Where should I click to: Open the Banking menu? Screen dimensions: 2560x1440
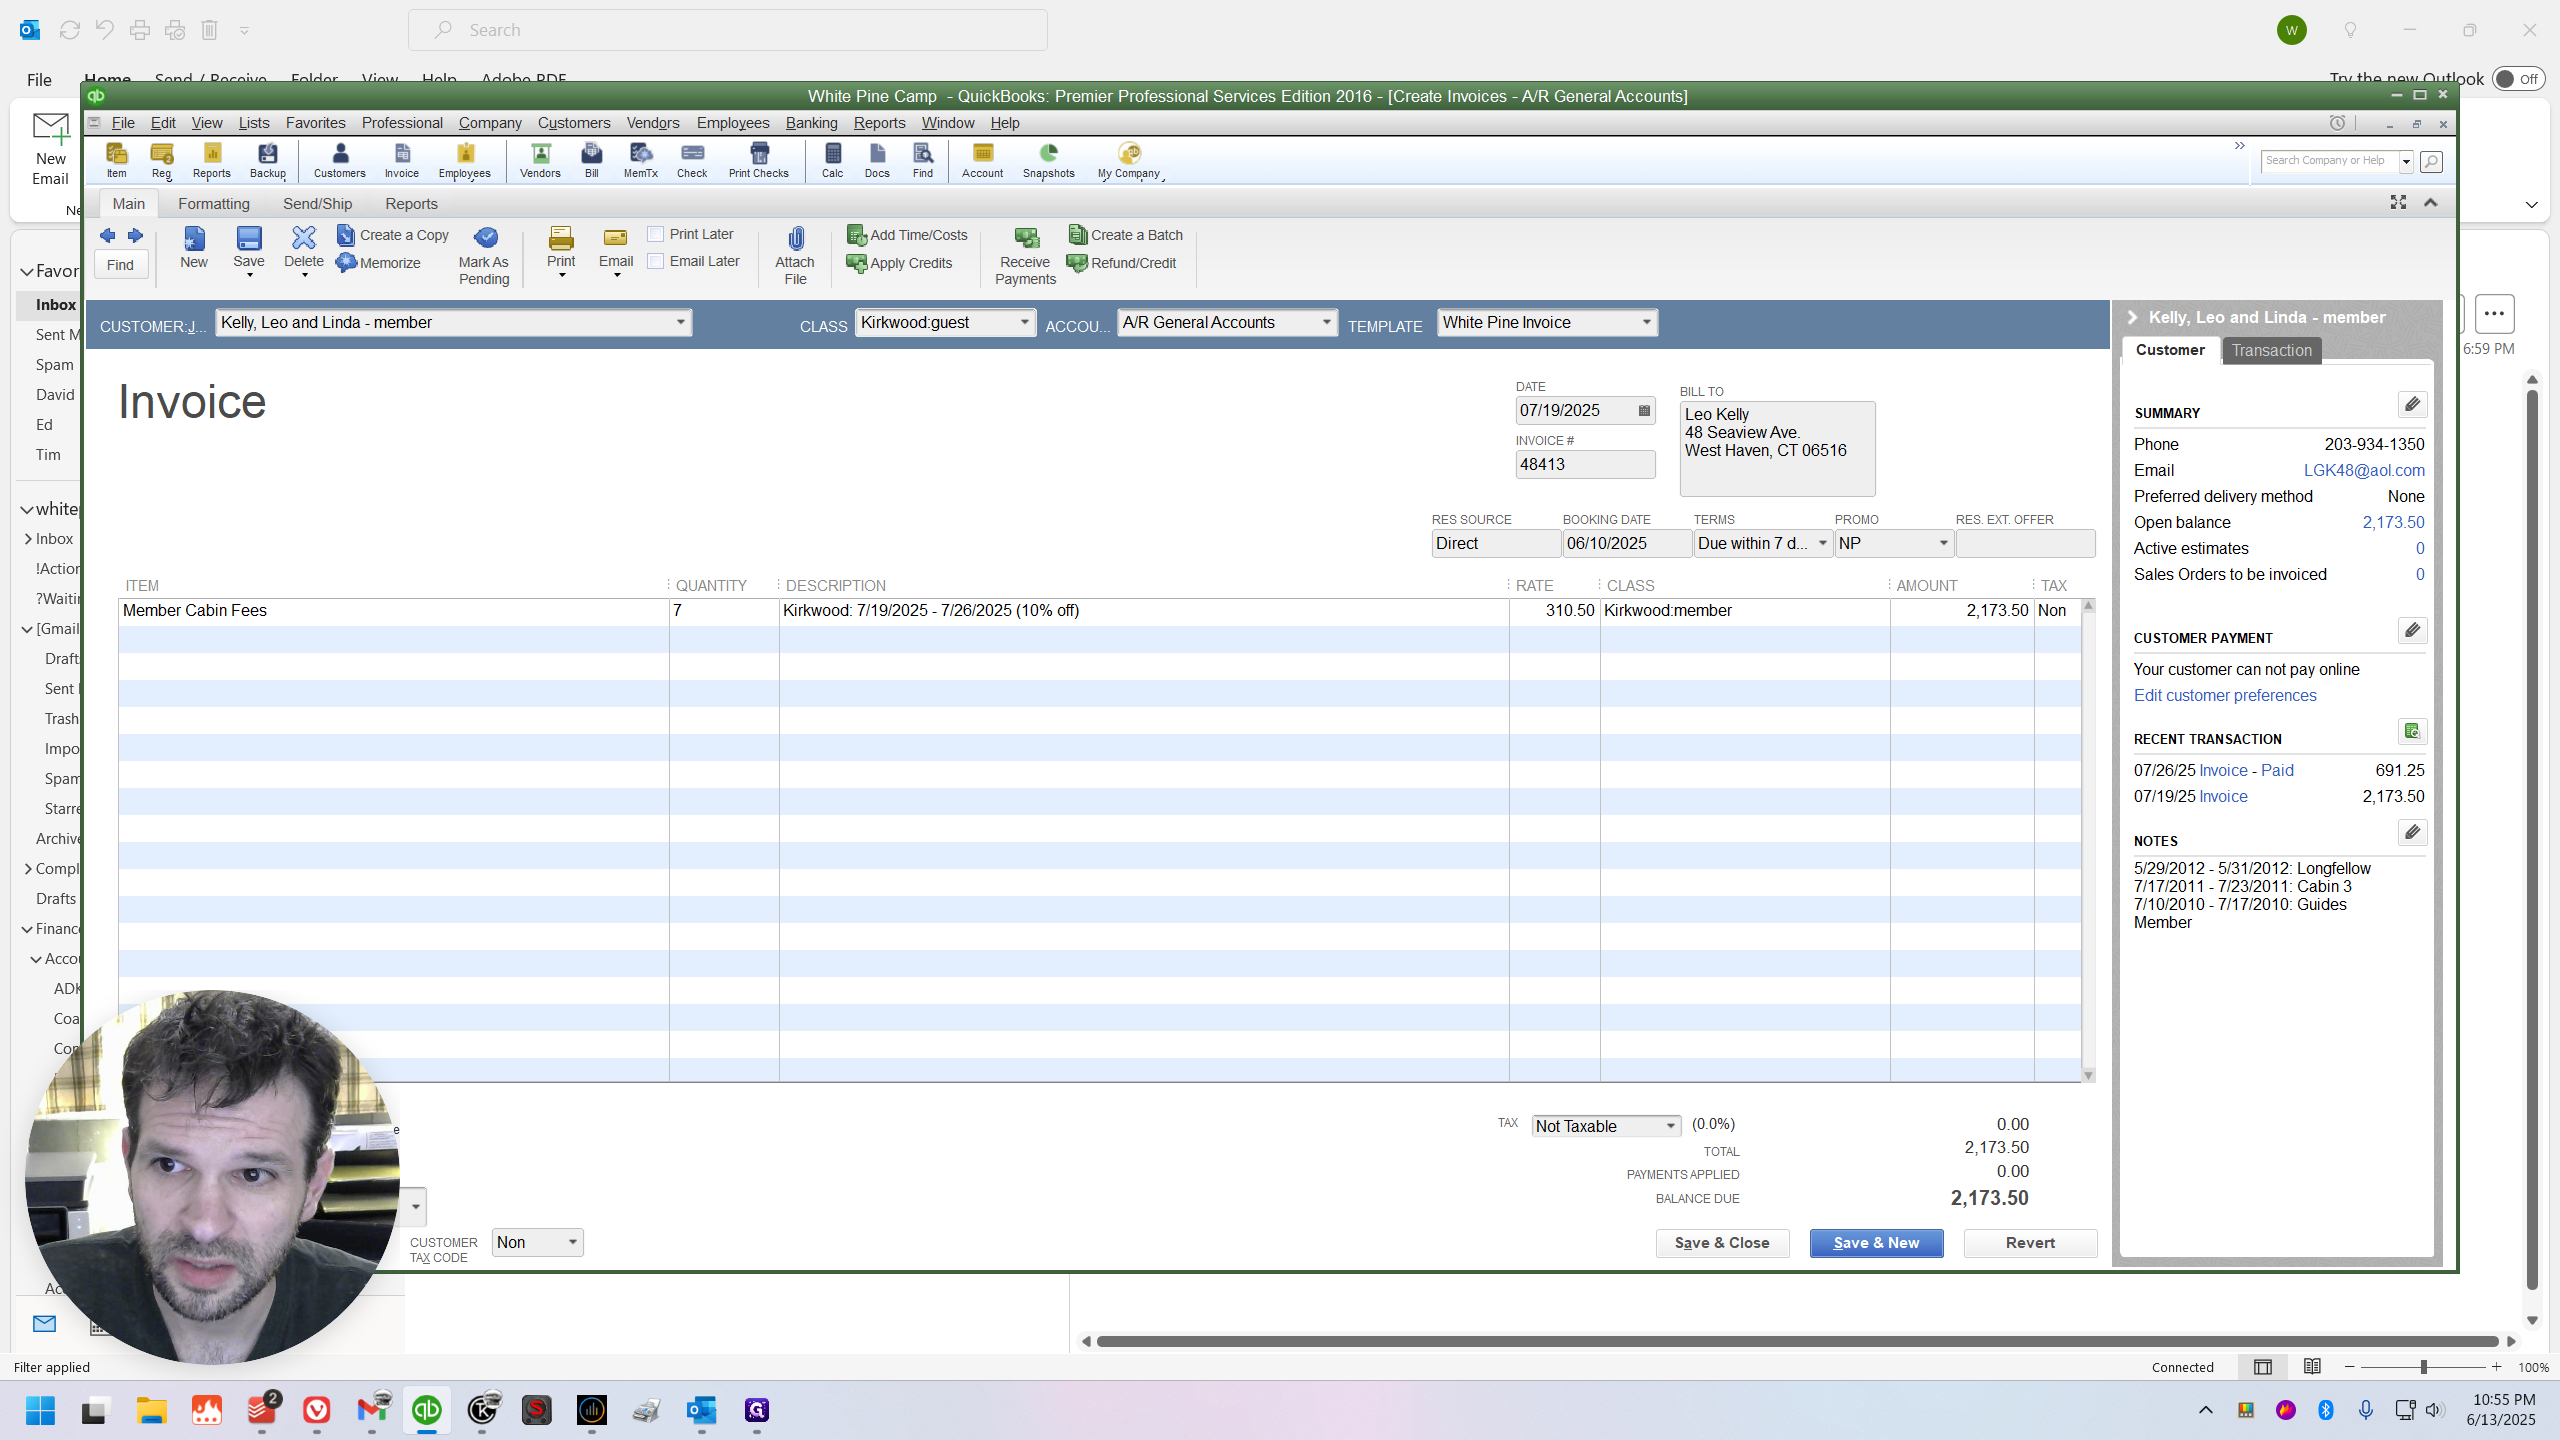click(x=811, y=123)
